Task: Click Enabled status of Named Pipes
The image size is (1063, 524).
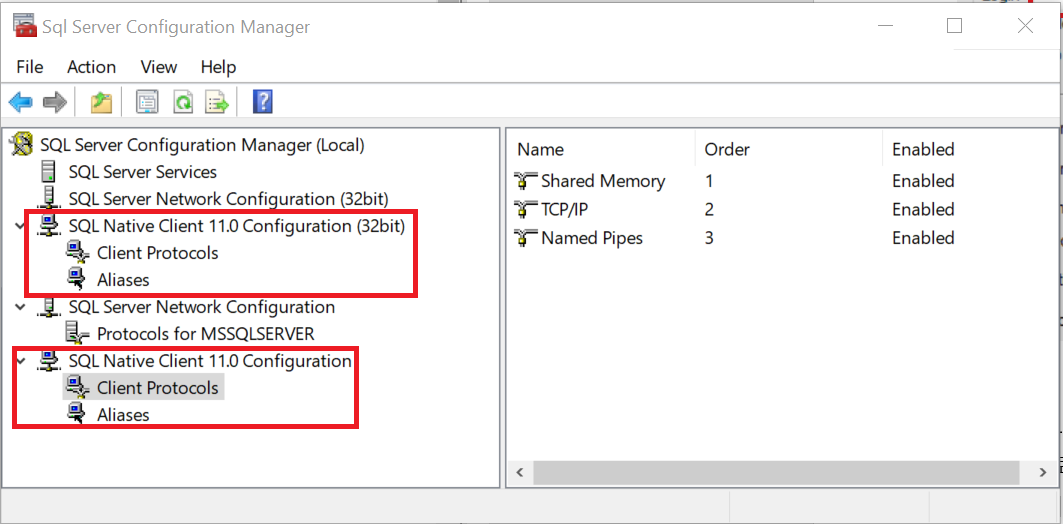Action: pyautogui.click(x=923, y=238)
